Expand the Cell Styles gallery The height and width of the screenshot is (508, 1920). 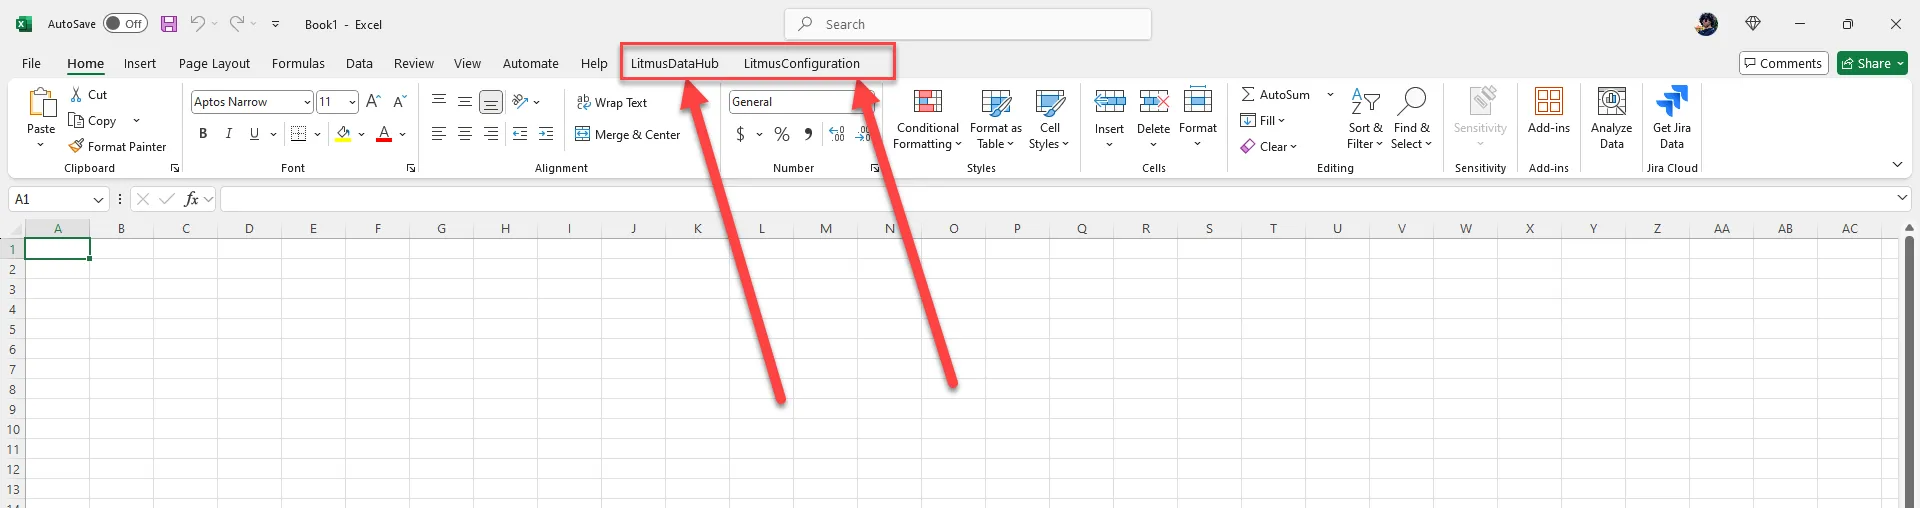click(1049, 118)
